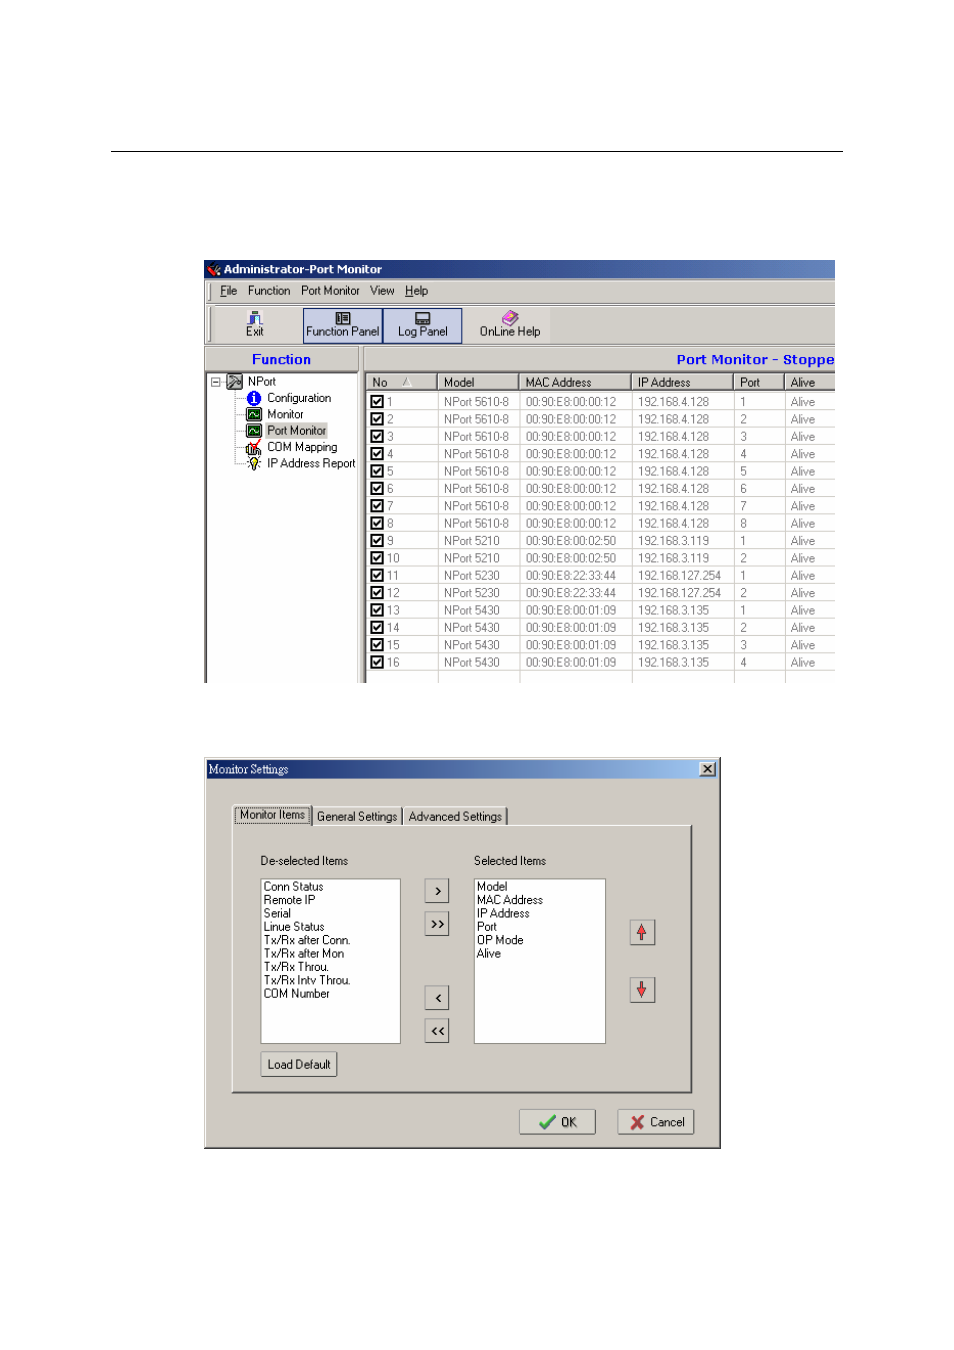Uncheck the checkbox for row 2
954x1350 pixels.
tap(377, 419)
